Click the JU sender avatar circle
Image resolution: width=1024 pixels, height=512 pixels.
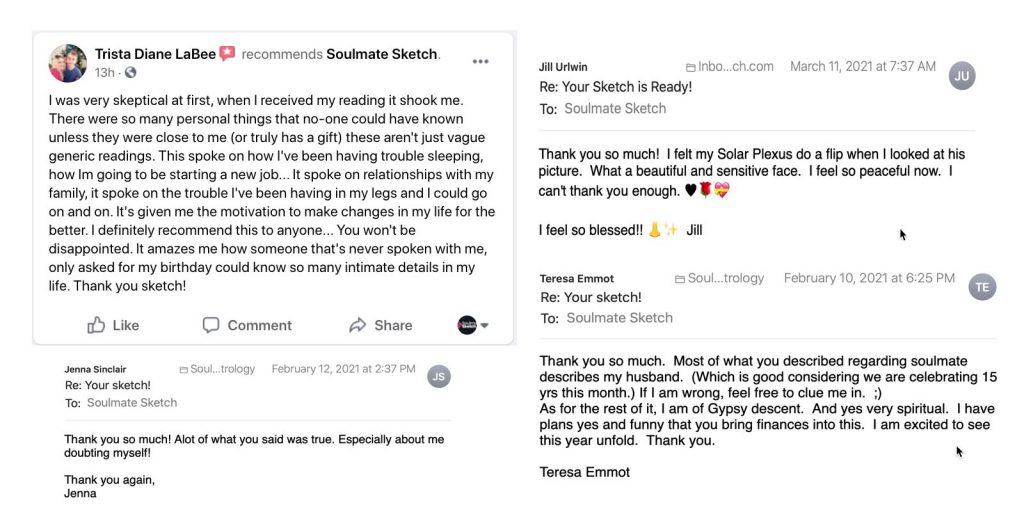click(962, 76)
